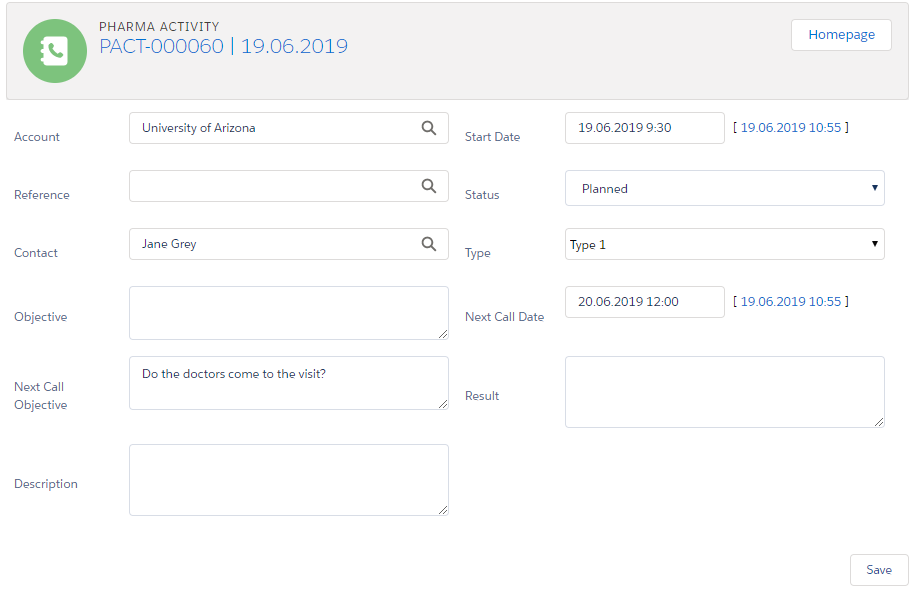Click the Next Call Date input field

click(x=644, y=302)
